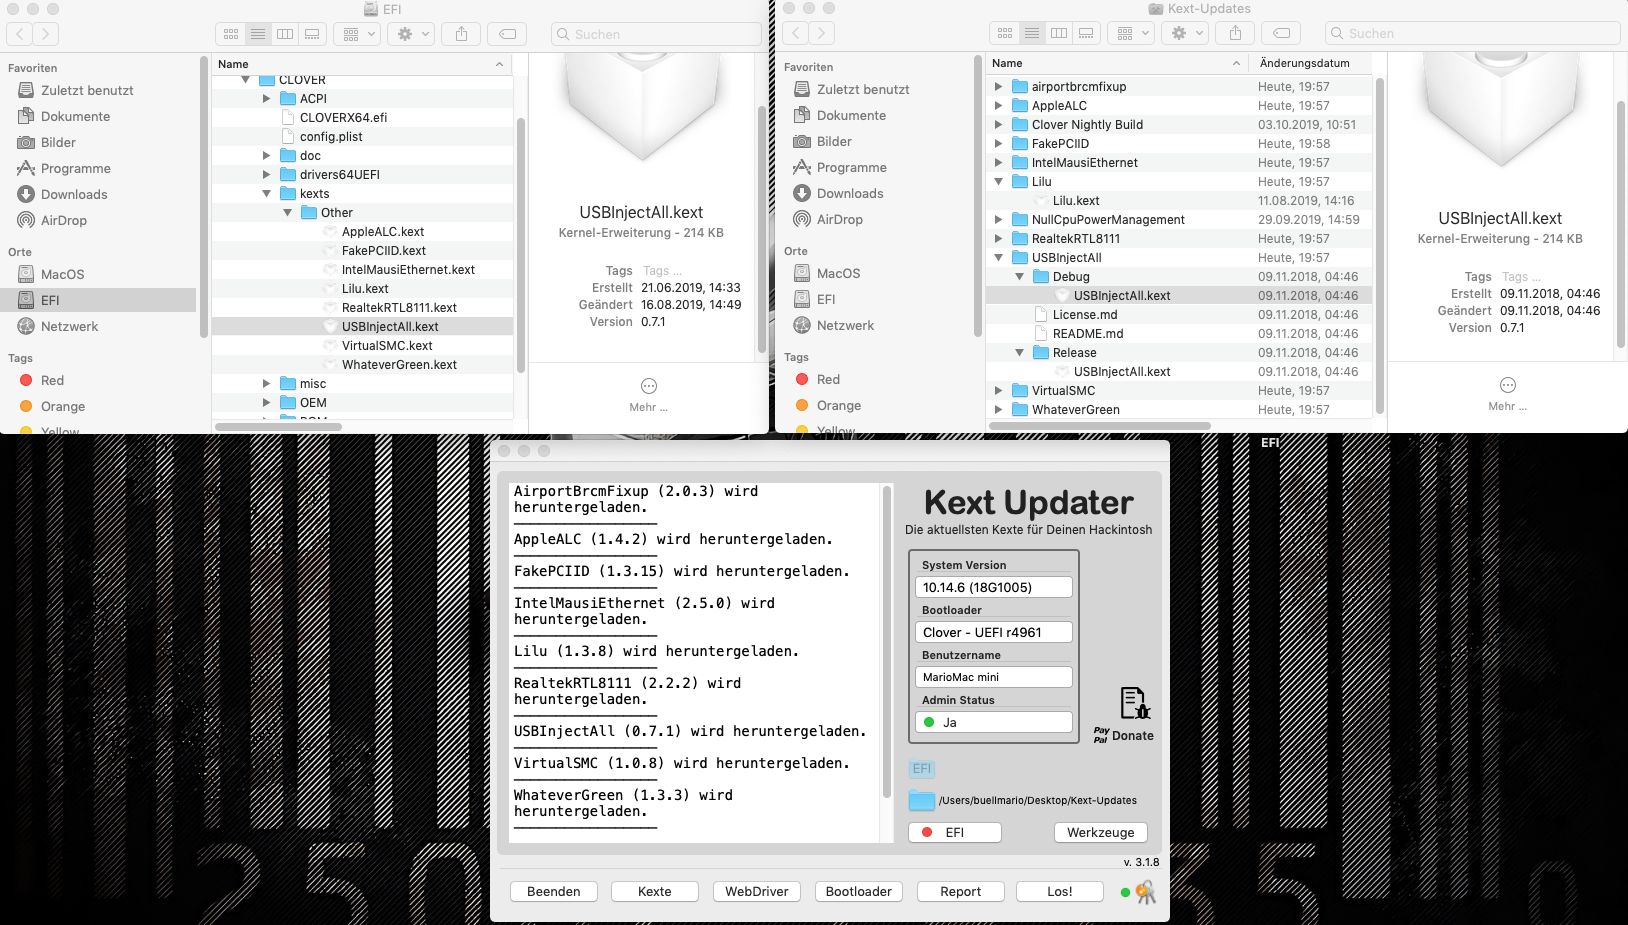Switch EFI window to icon view
1628x925 pixels.
pyautogui.click(x=231, y=34)
